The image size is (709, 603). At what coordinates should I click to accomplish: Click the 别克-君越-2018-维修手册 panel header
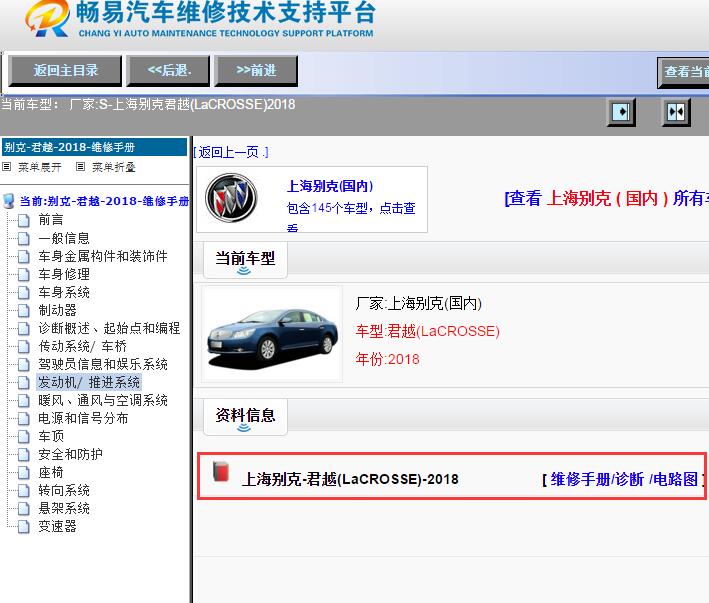pyautogui.click(x=95, y=147)
